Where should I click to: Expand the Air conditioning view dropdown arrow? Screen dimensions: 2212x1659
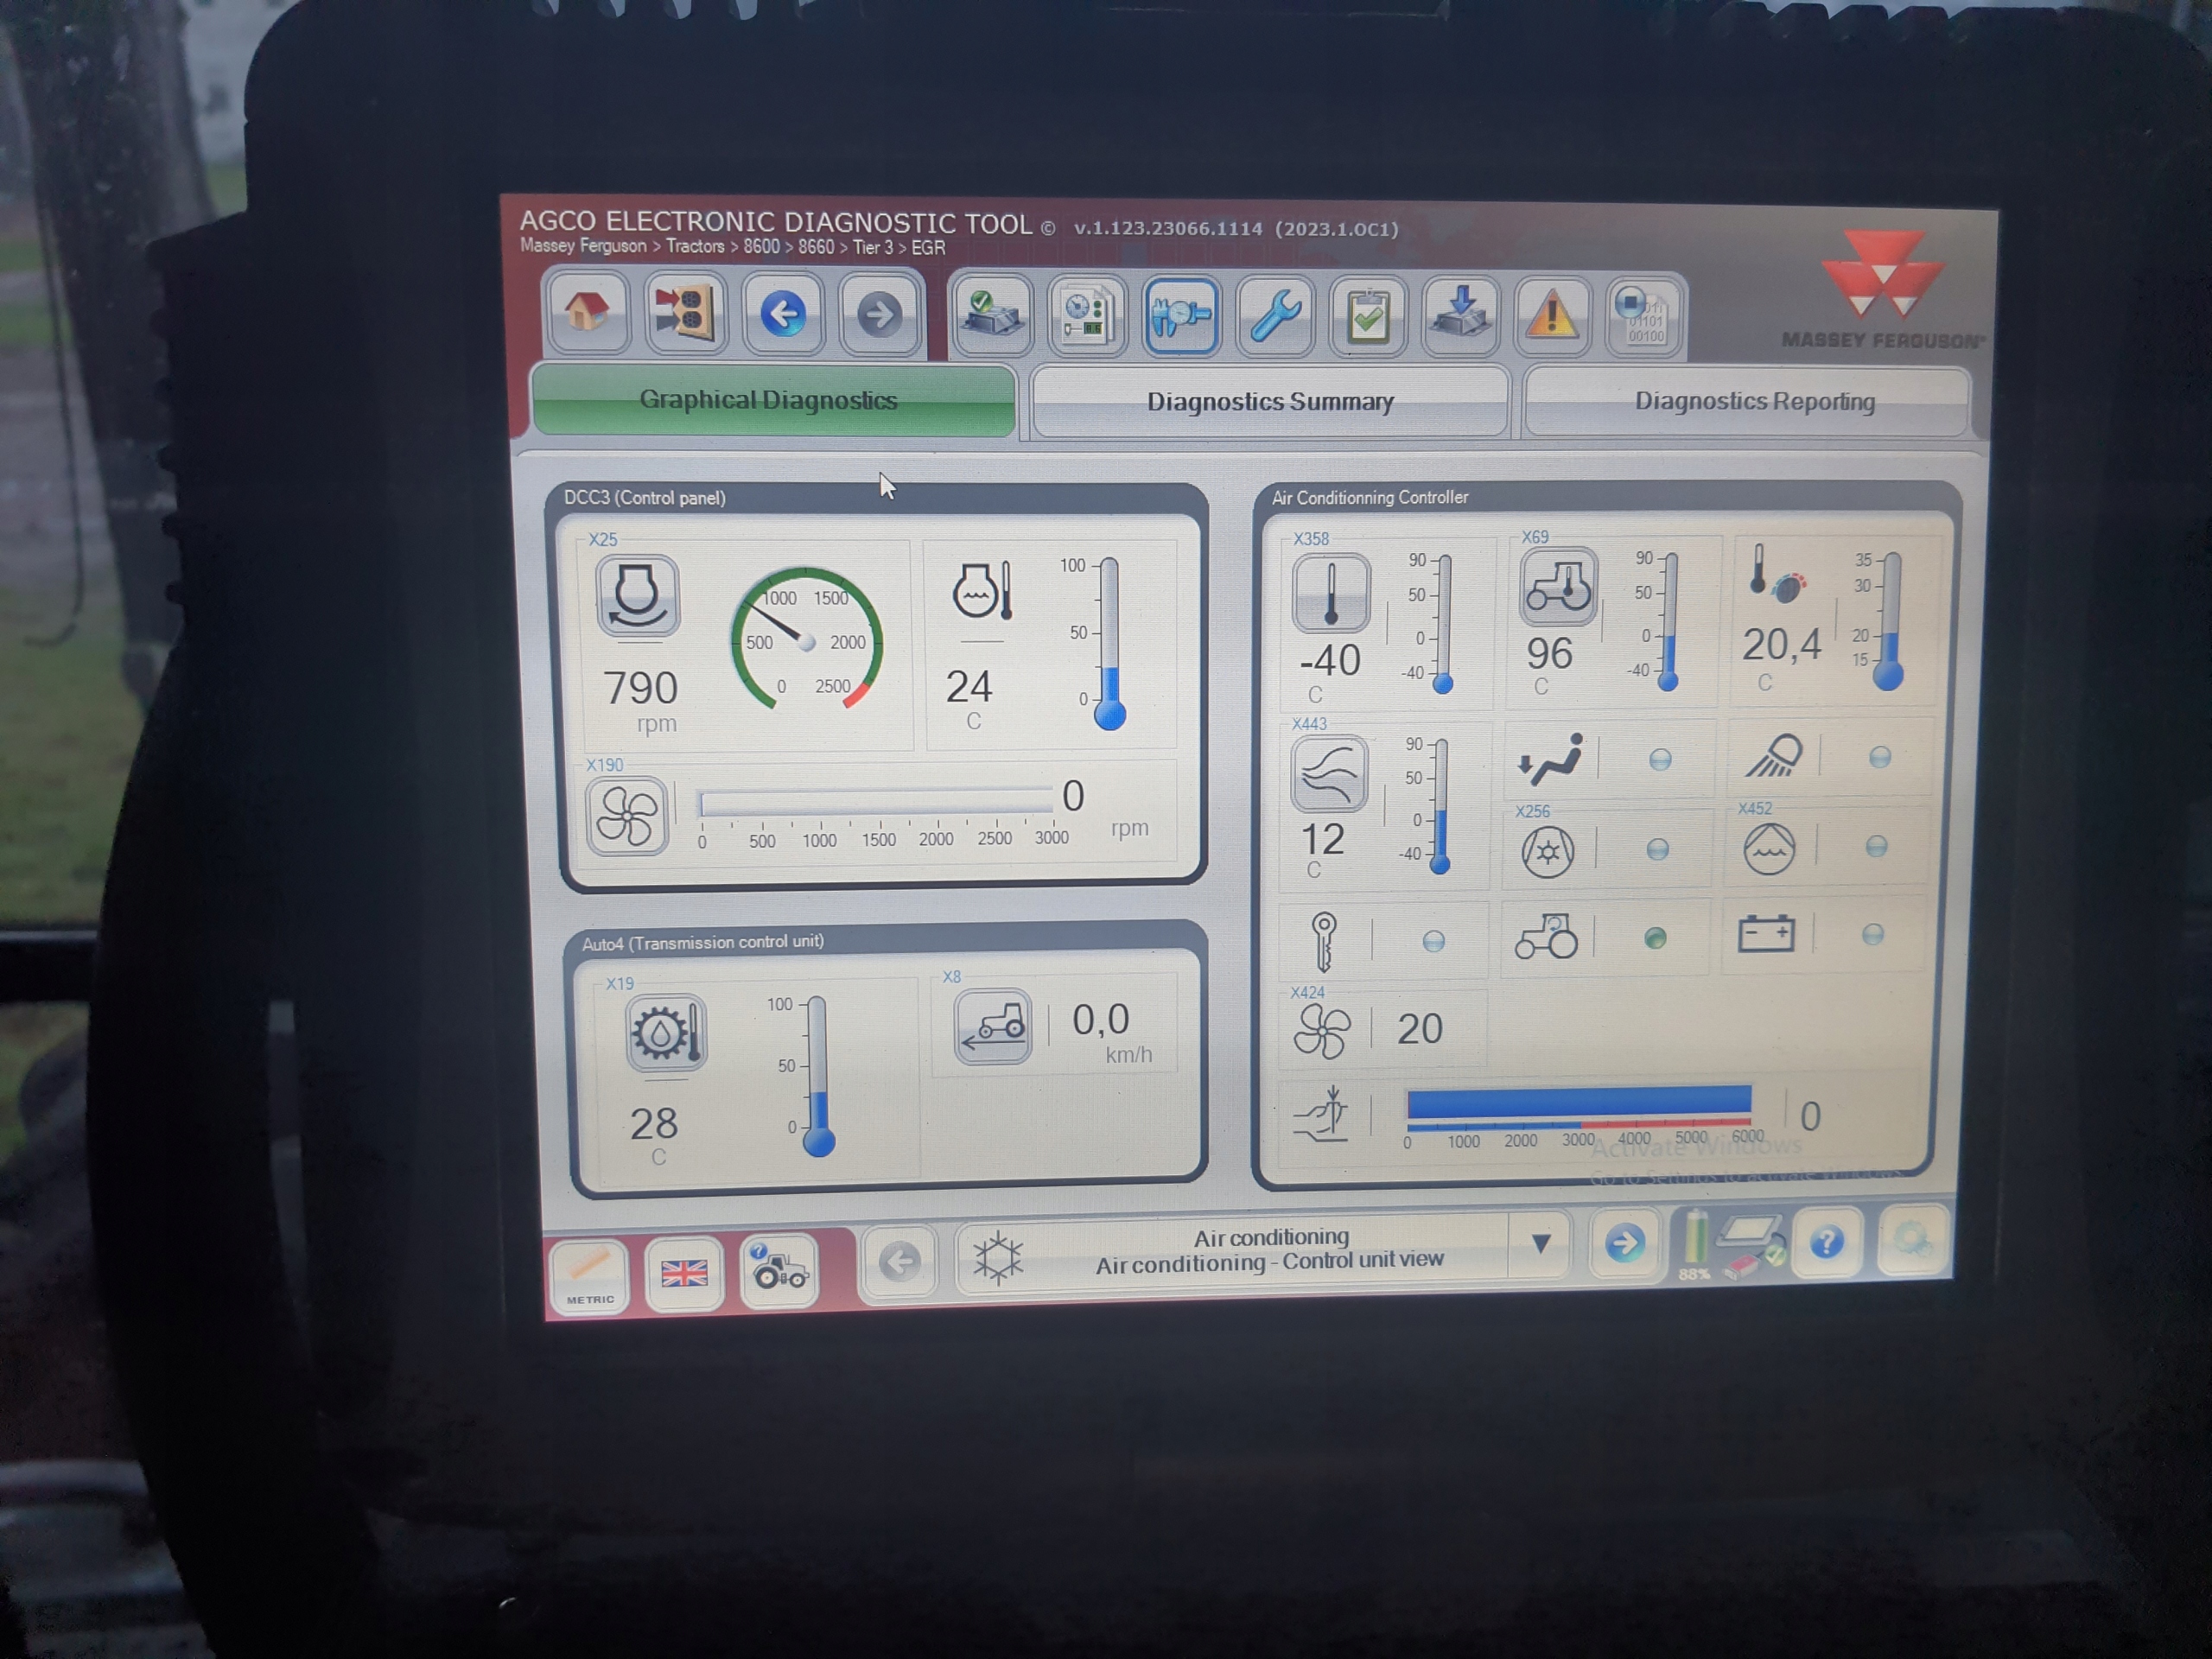[1541, 1244]
